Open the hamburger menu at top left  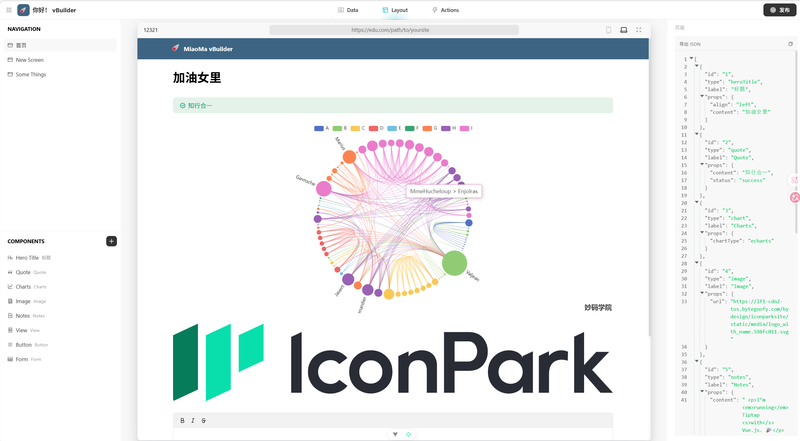9,10
